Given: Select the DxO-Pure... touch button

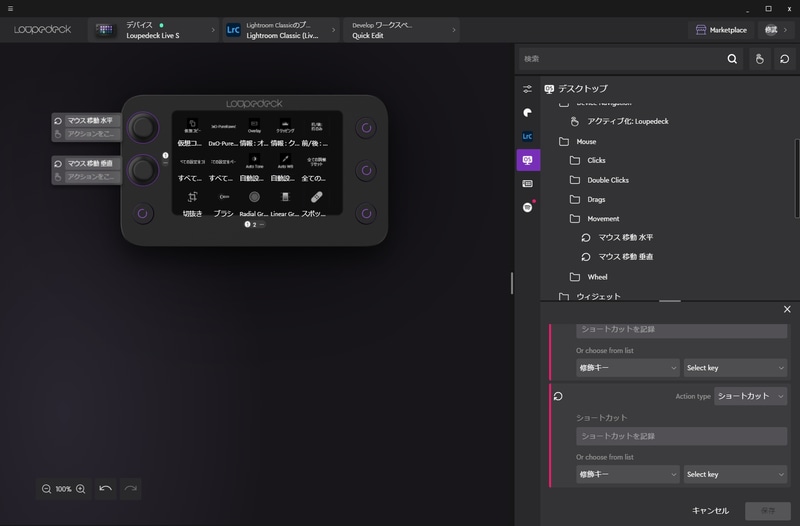Looking at the screenshot, I should [223, 132].
